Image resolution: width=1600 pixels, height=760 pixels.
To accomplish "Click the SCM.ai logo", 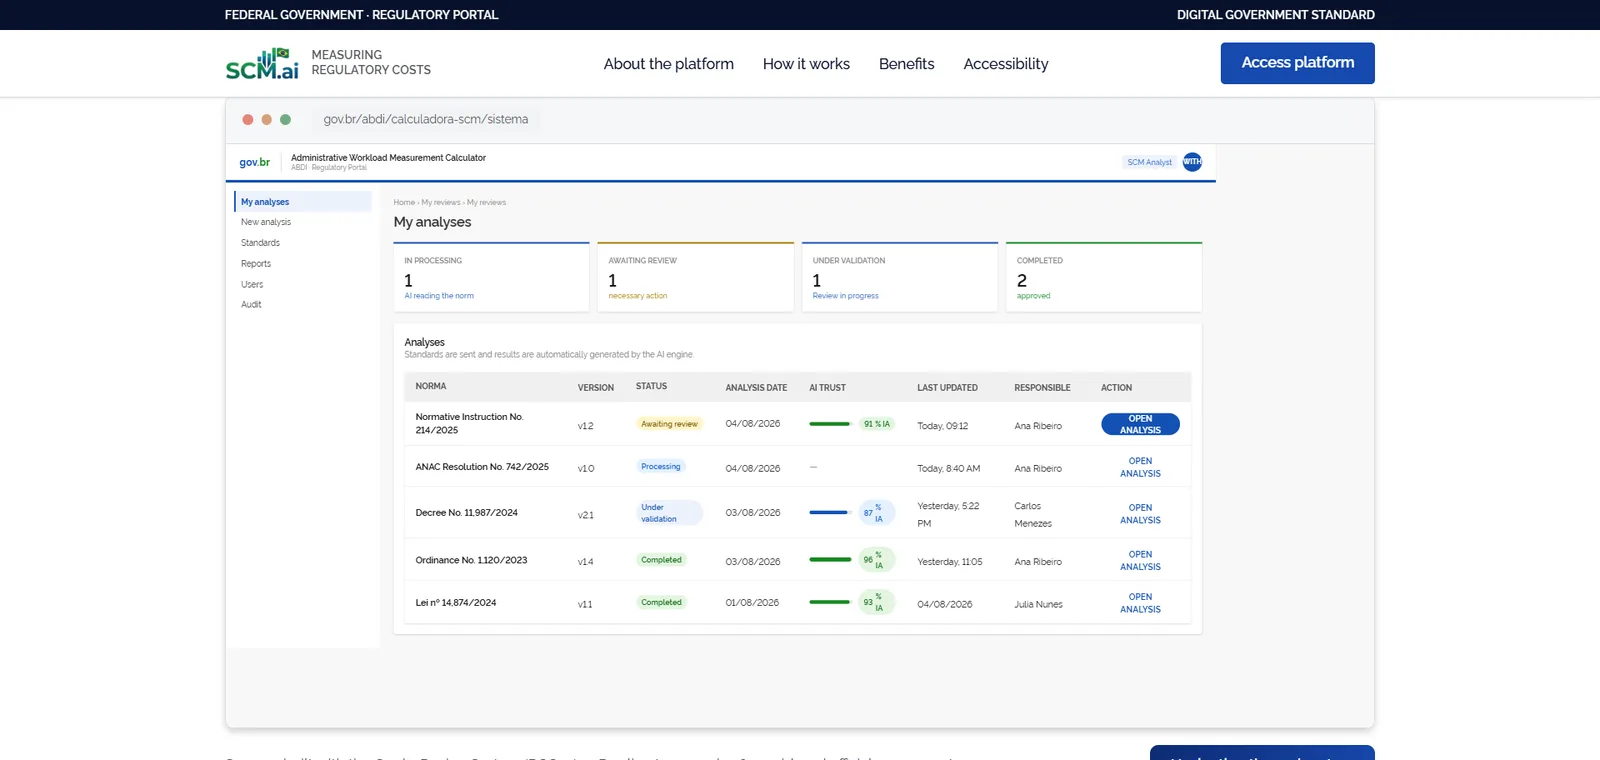I will (x=262, y=63).
